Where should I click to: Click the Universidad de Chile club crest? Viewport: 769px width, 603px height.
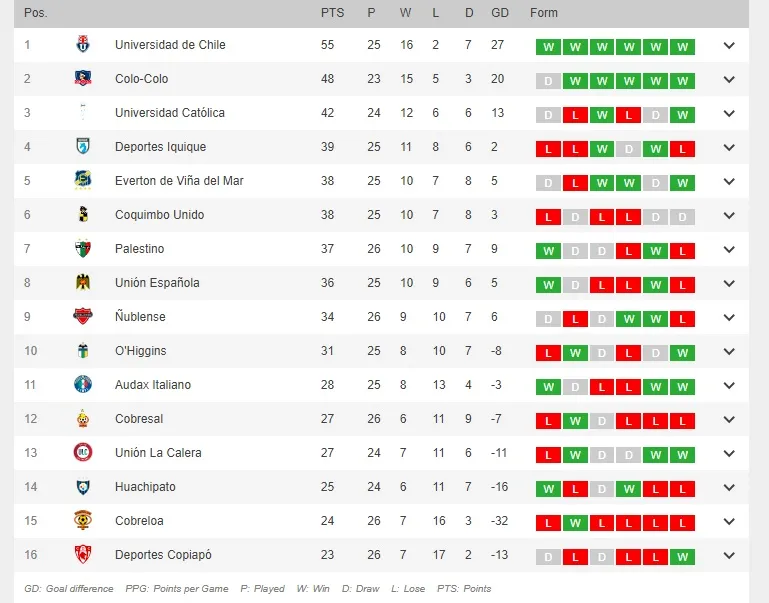pos(83,45)
